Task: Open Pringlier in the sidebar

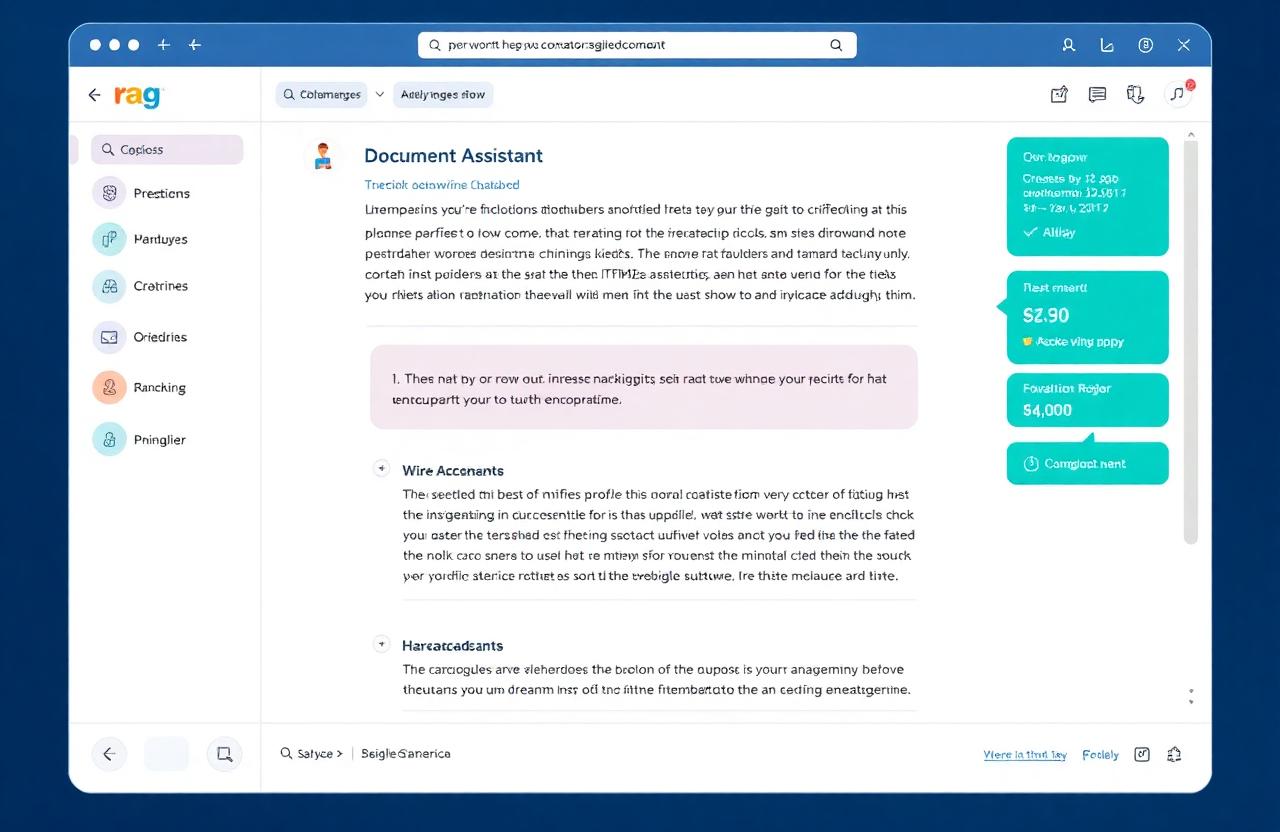Action: point(159,440)
